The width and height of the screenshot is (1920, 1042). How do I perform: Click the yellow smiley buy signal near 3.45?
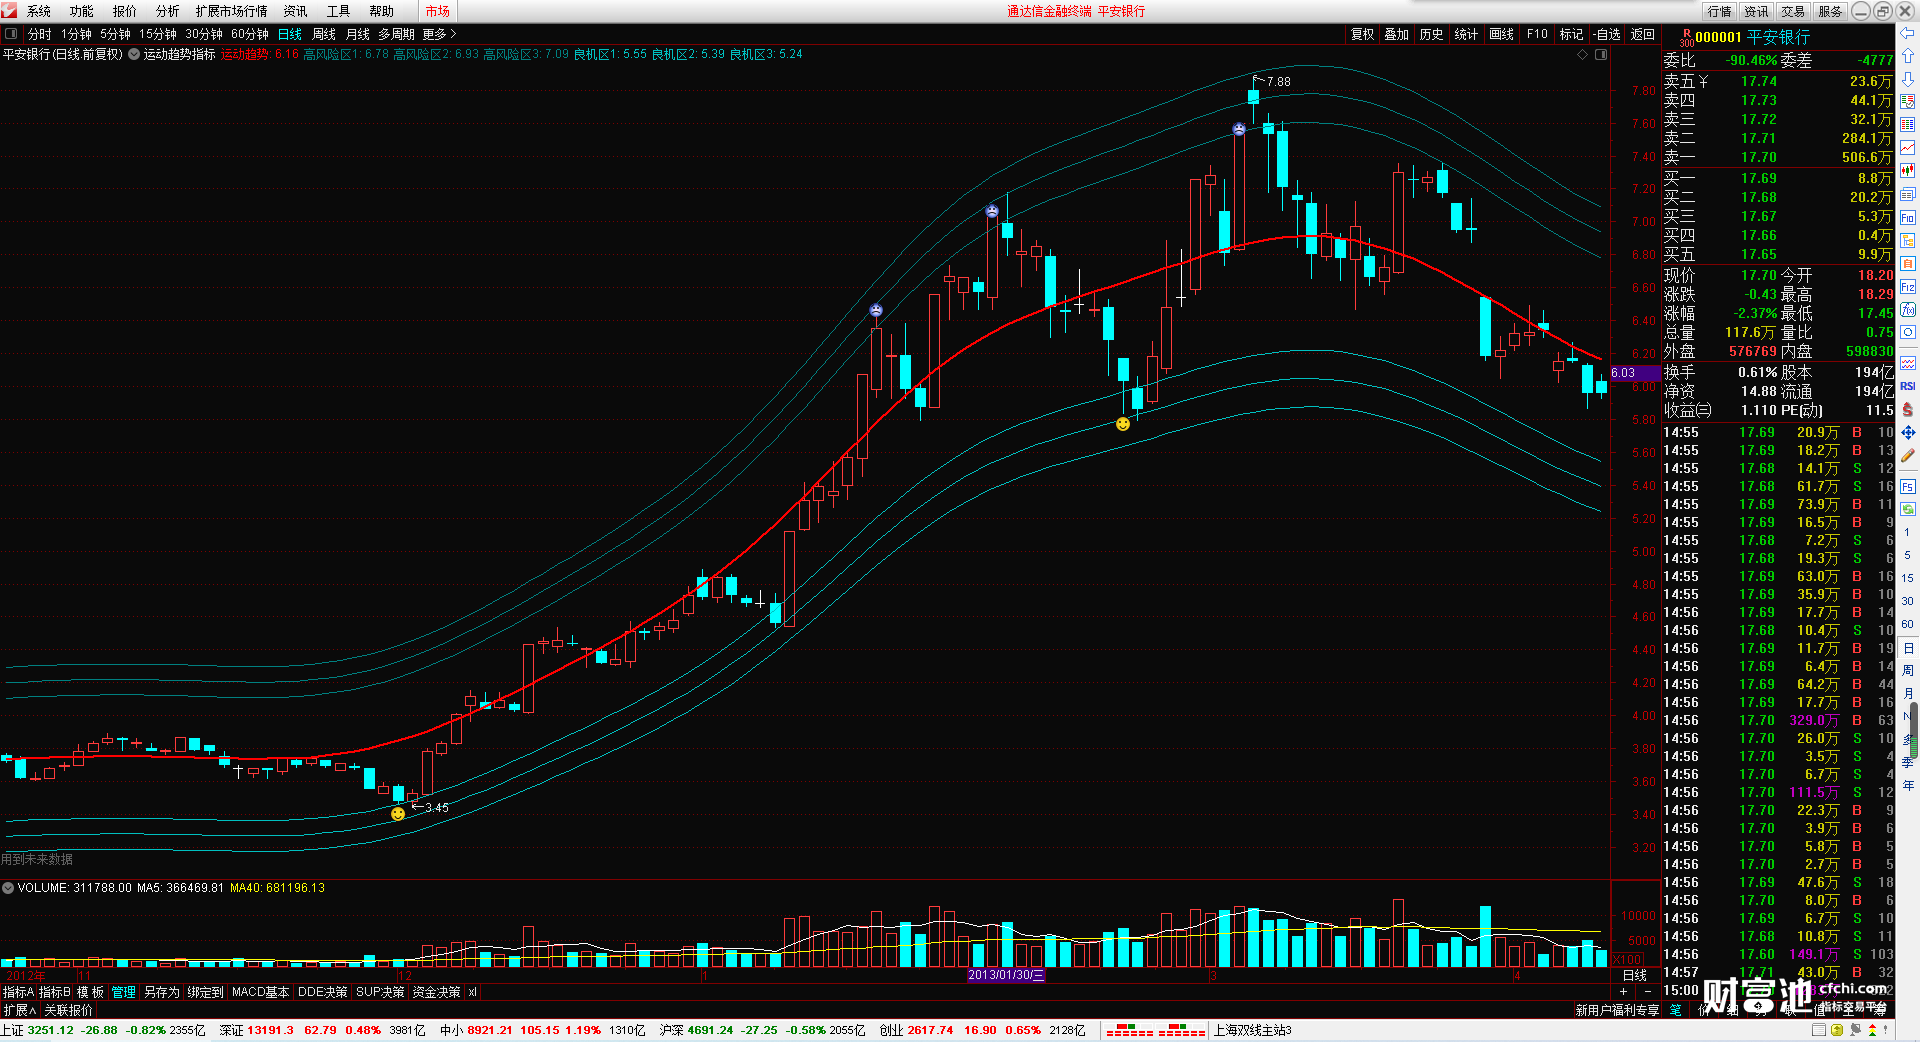(x=398, y=814)
